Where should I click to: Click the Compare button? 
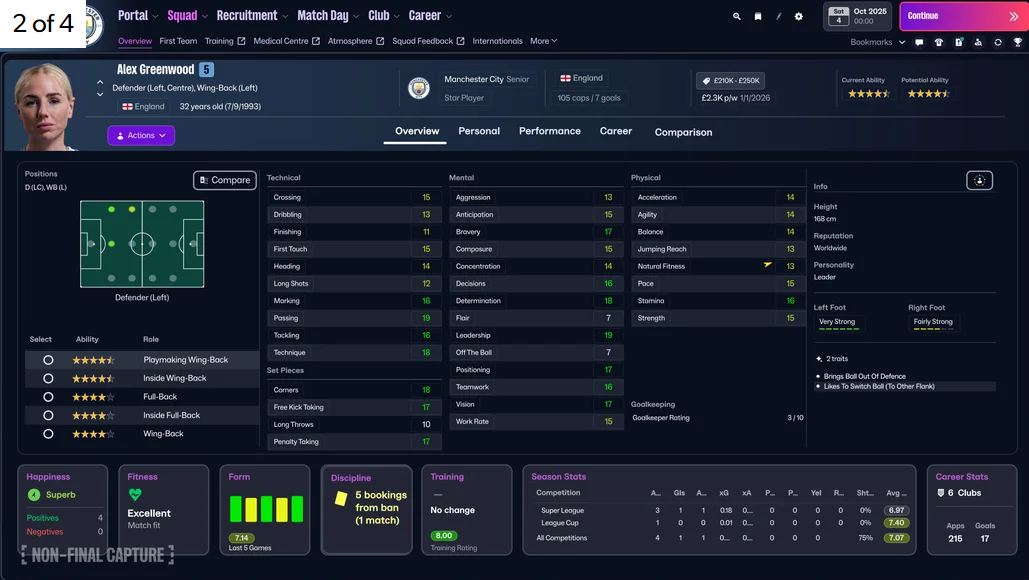pos(225,180)
